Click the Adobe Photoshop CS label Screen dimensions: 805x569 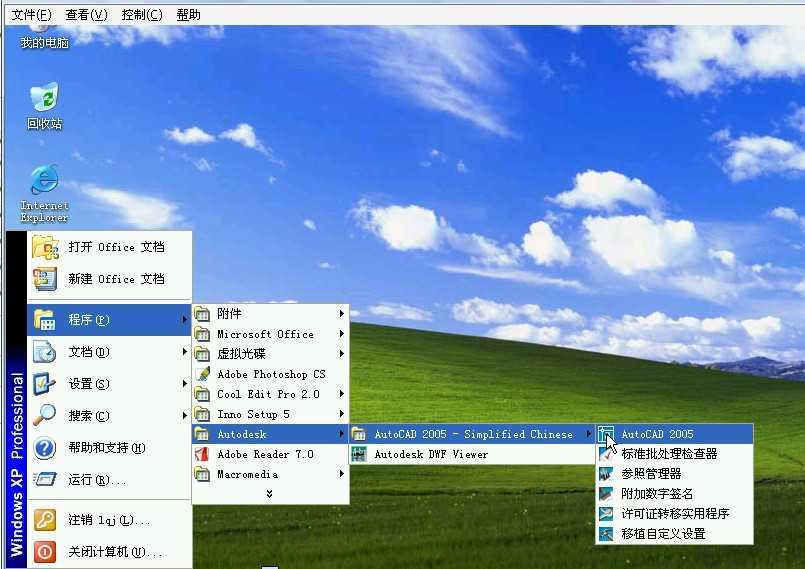click(x=271, y=374)
